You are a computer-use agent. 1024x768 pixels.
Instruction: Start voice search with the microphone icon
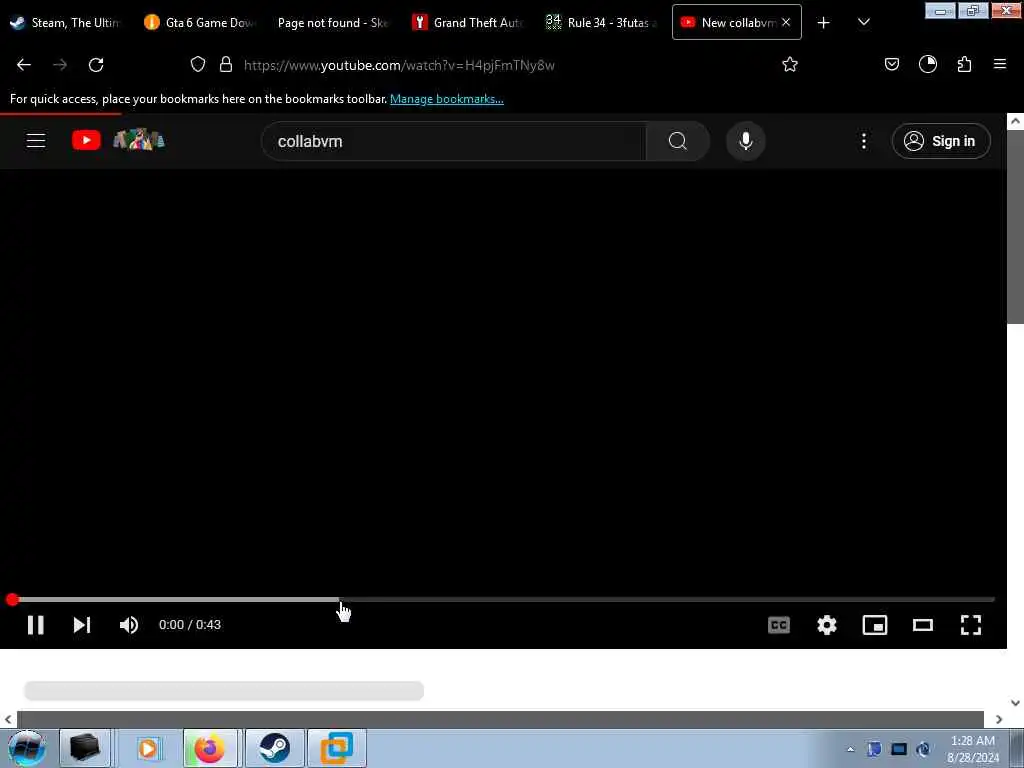(x=746, y=141)
